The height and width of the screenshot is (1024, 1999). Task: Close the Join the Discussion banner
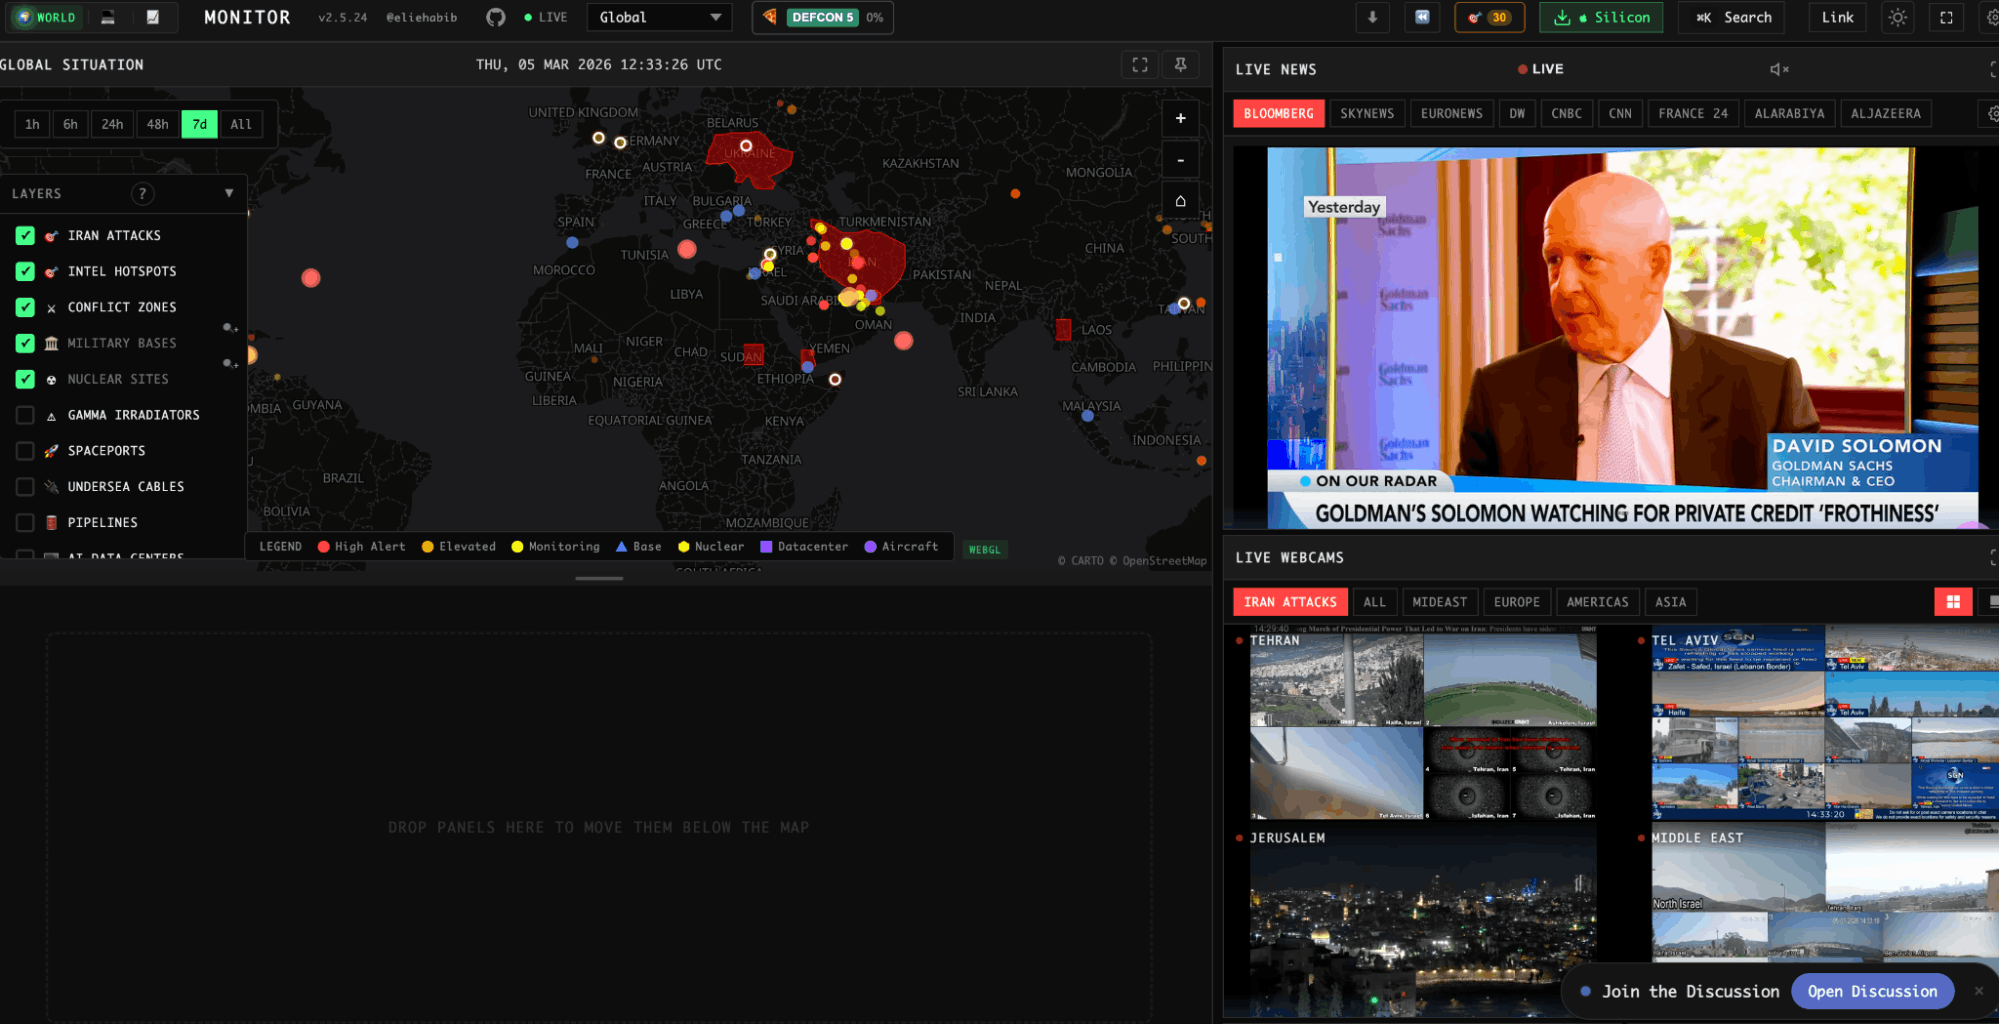[x=1978, y=991]
